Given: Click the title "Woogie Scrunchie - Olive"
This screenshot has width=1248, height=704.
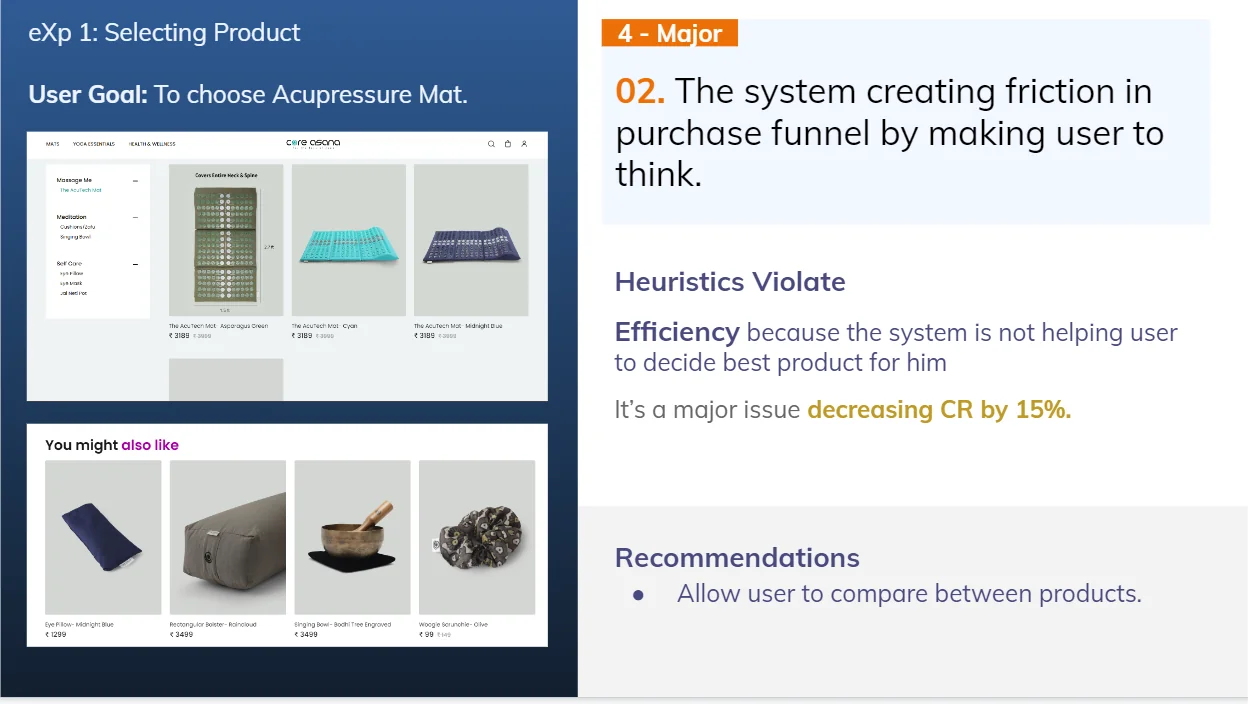Looking at the screenshot, I should click(x=453, y=624).
